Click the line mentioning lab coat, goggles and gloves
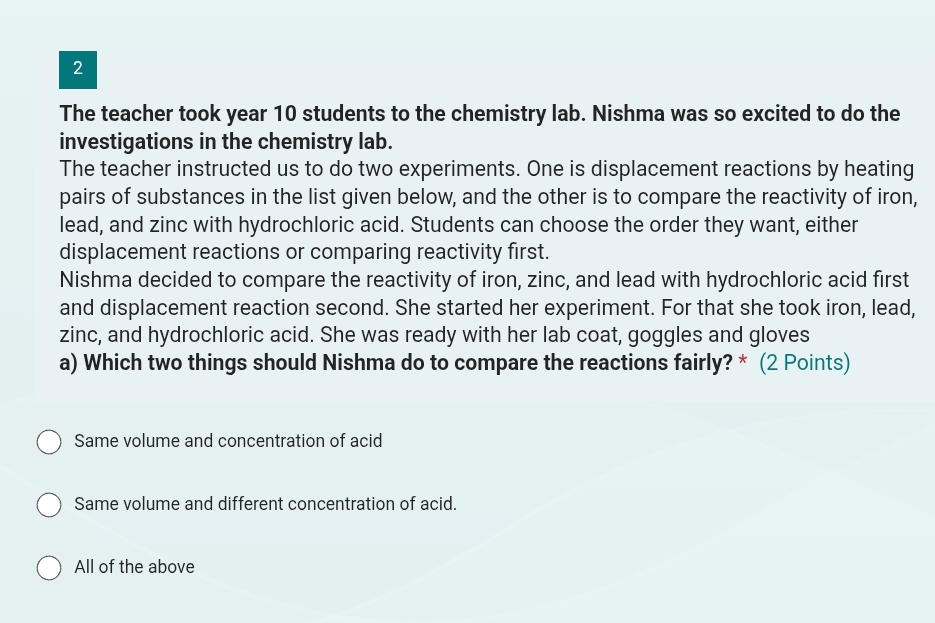The width and height of the screenshot is (935, 623). pyautogui.click(x=434, y=335)
